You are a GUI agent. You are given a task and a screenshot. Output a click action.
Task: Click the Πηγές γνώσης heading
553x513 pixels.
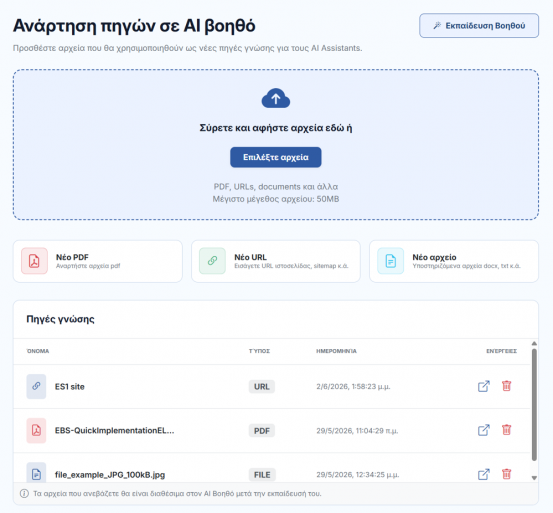click(61, 319)
